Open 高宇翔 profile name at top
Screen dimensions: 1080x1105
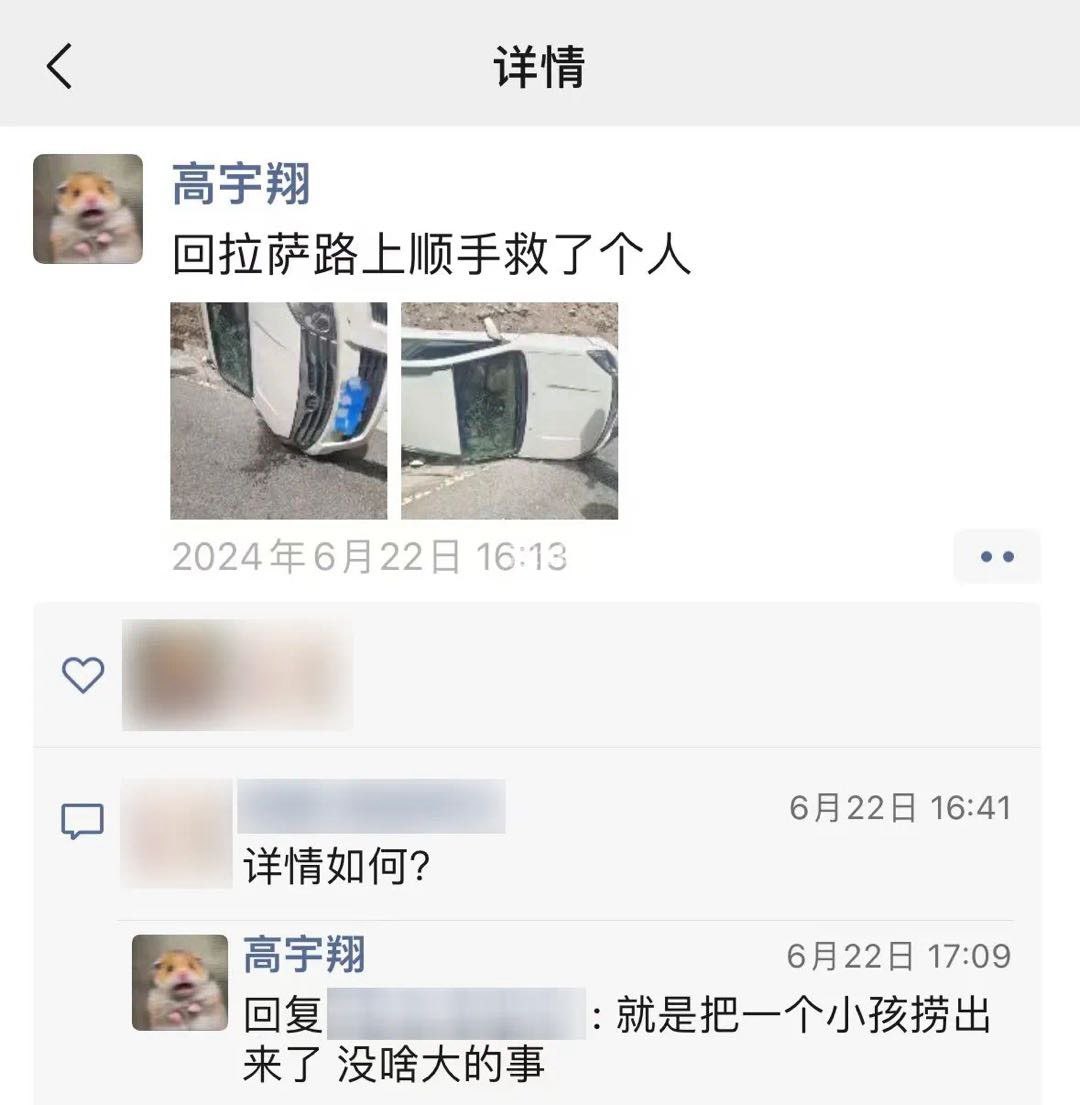242,184
